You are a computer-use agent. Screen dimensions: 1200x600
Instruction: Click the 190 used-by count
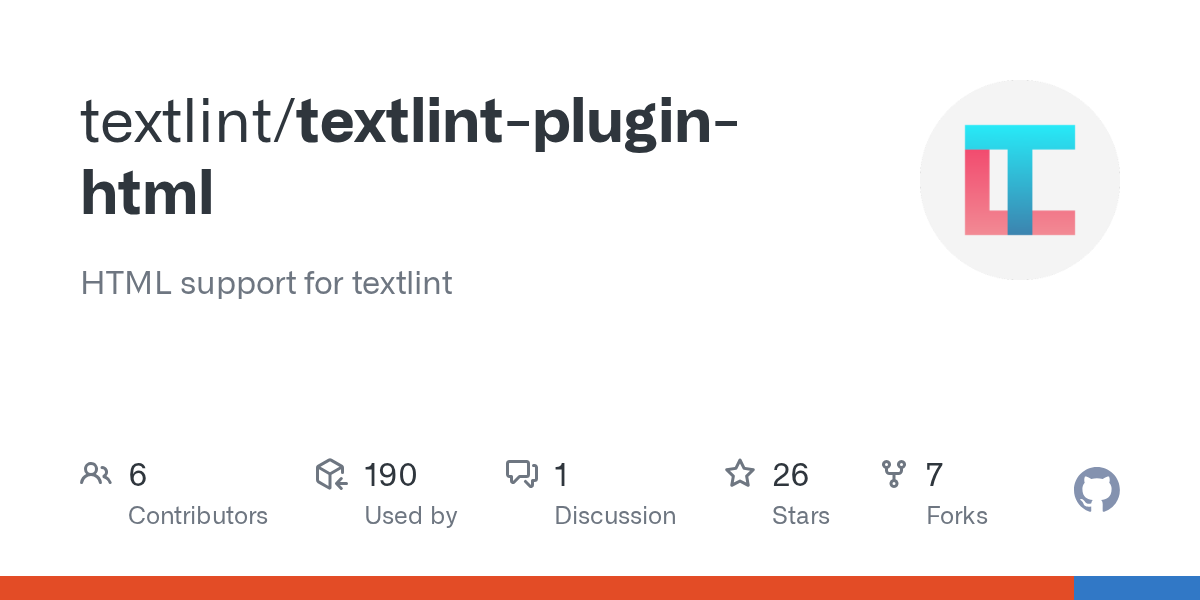coord(390,475)
